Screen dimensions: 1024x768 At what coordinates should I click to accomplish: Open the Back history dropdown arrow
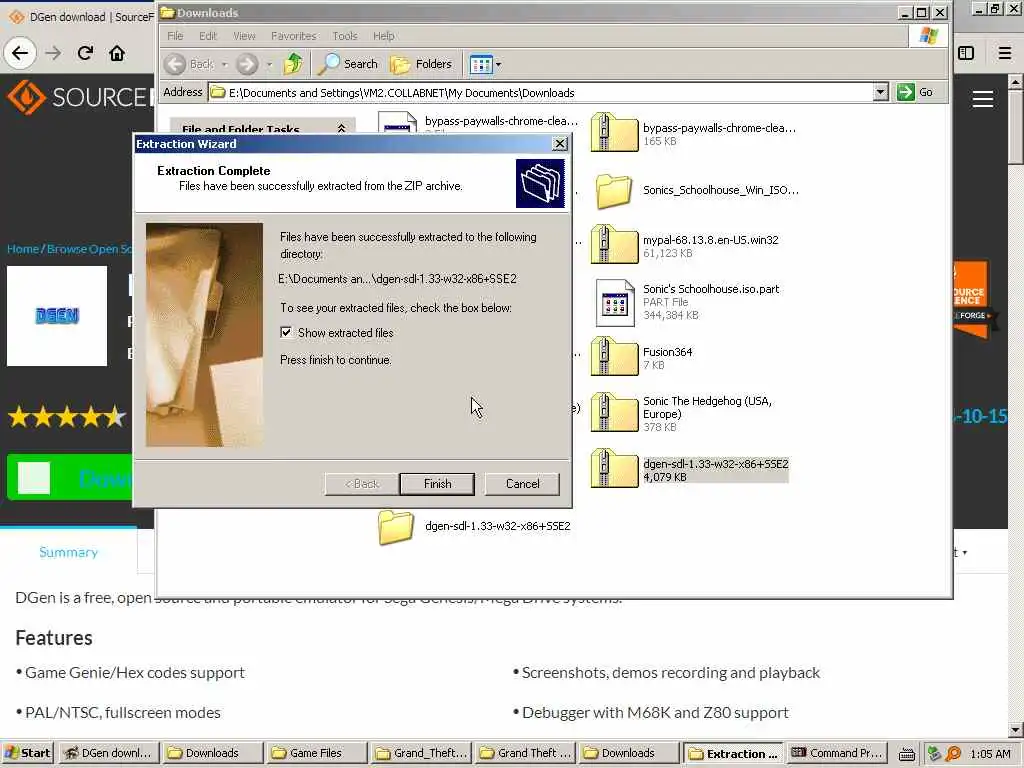point(225,64)
